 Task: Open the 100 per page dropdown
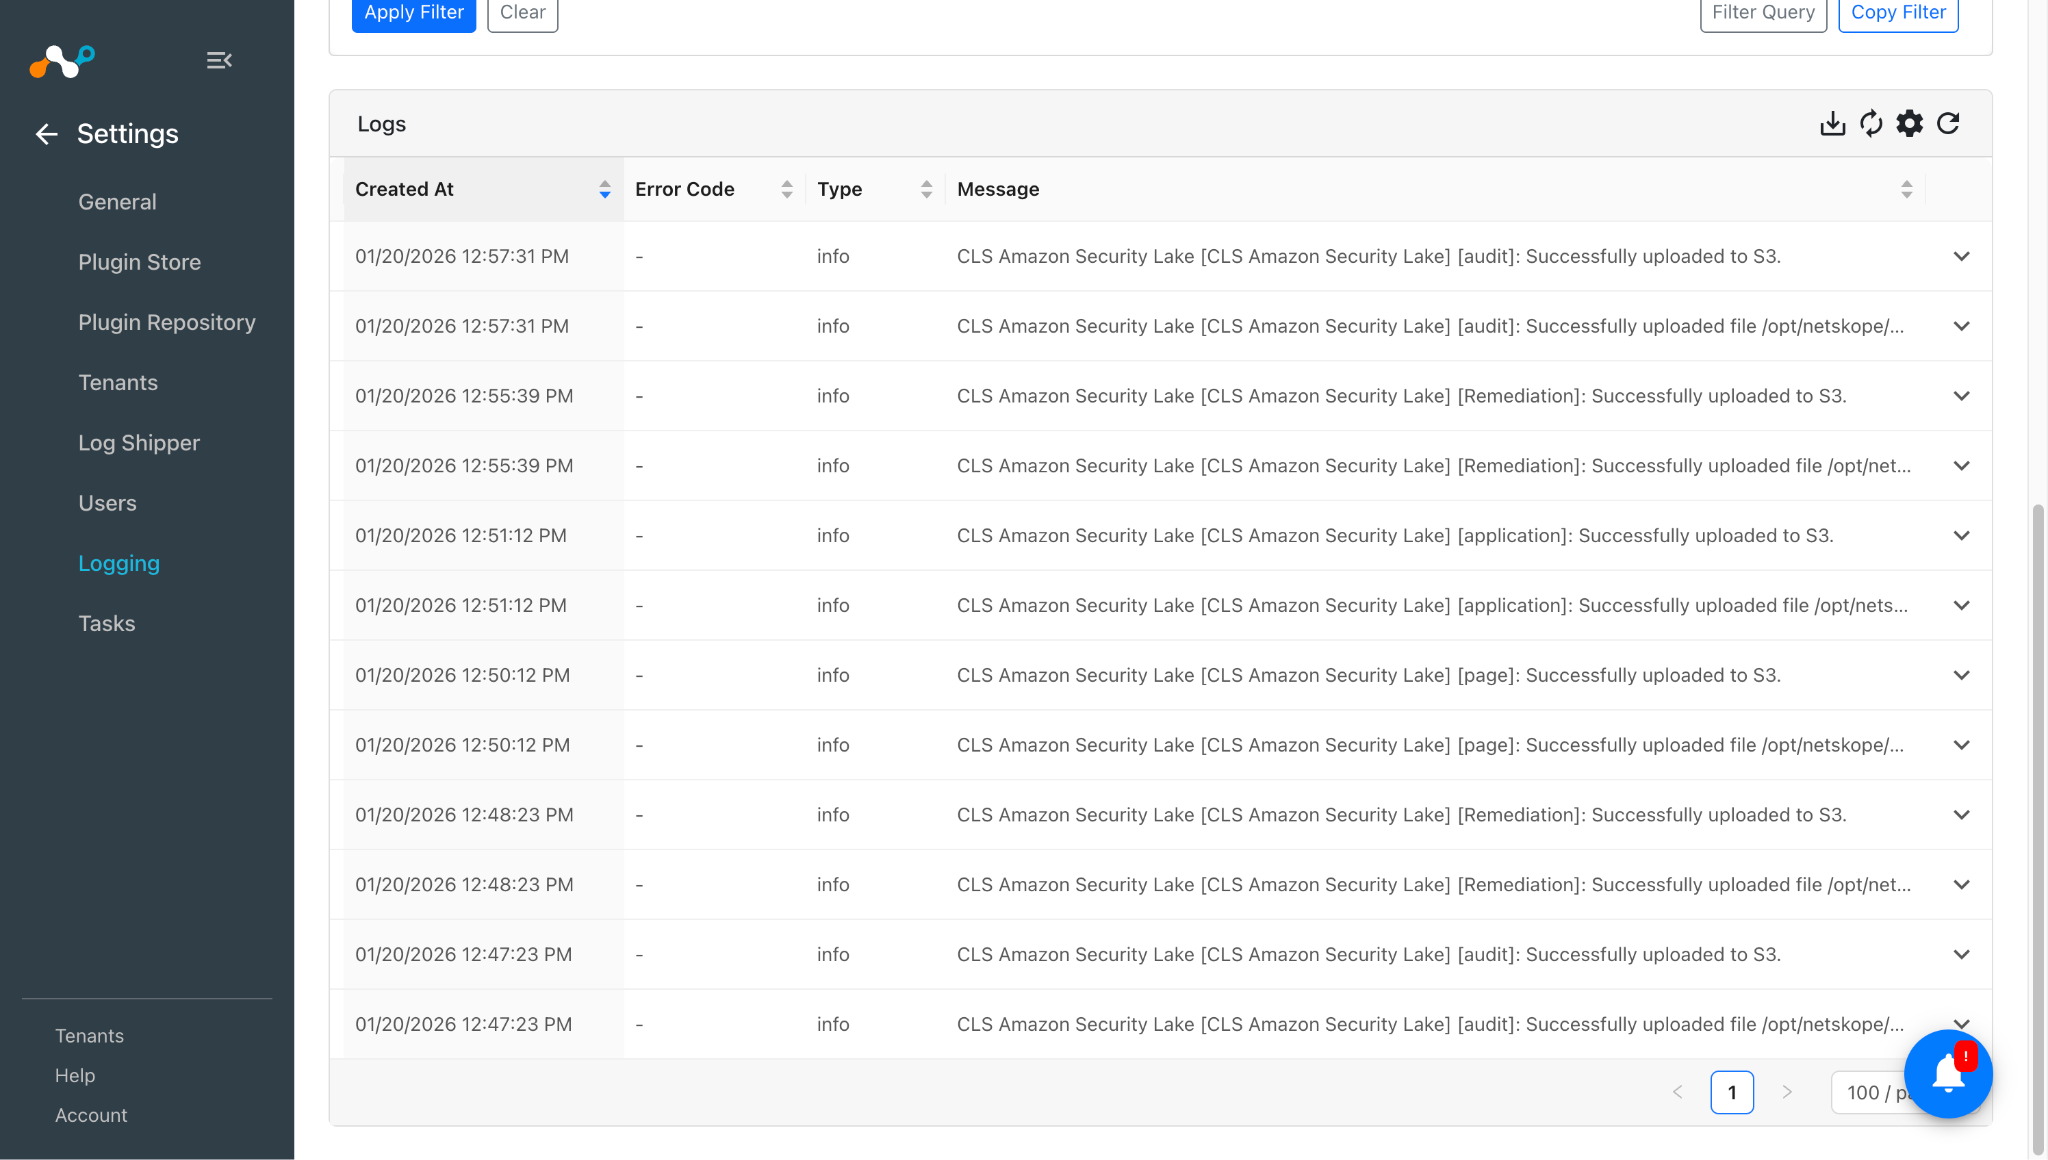pos(1870,1092)
